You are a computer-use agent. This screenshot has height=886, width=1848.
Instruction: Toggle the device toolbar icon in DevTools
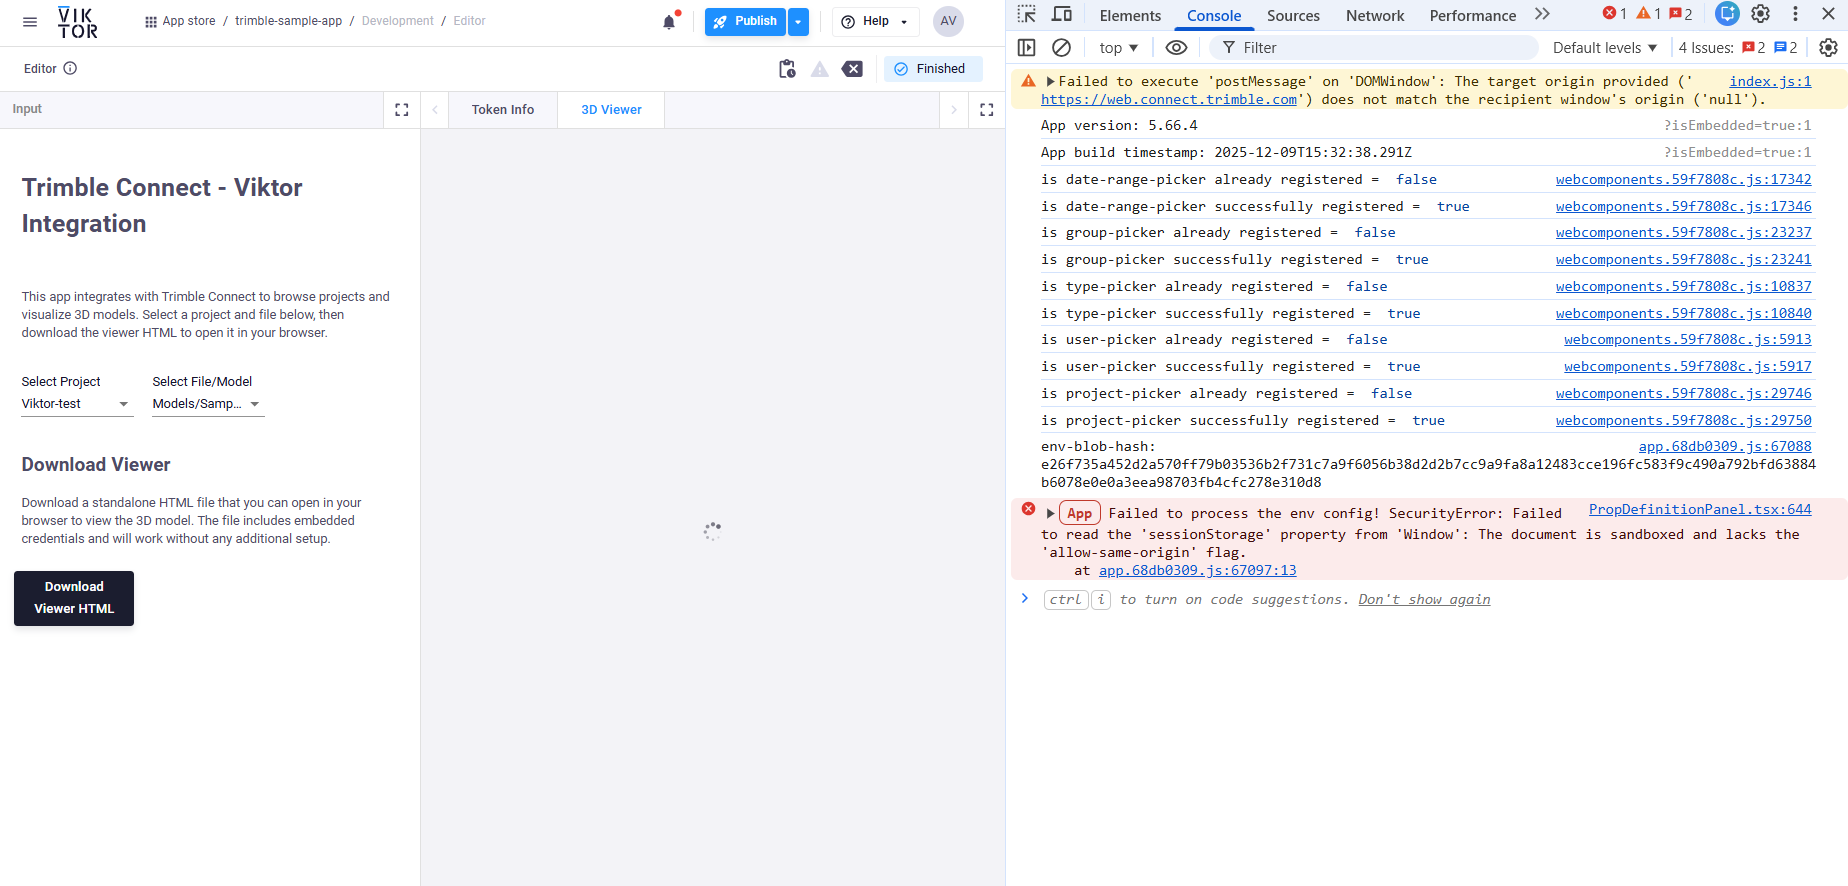click(1062, 15)
